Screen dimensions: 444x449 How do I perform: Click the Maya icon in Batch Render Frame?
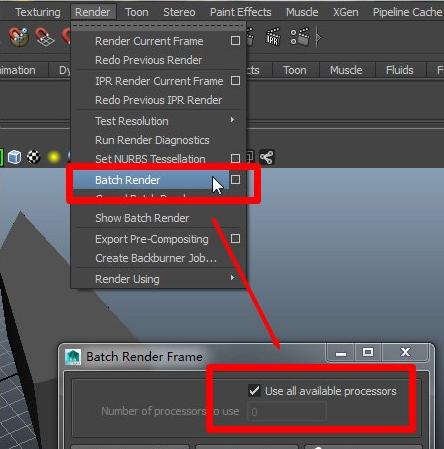tap(73, 357)
